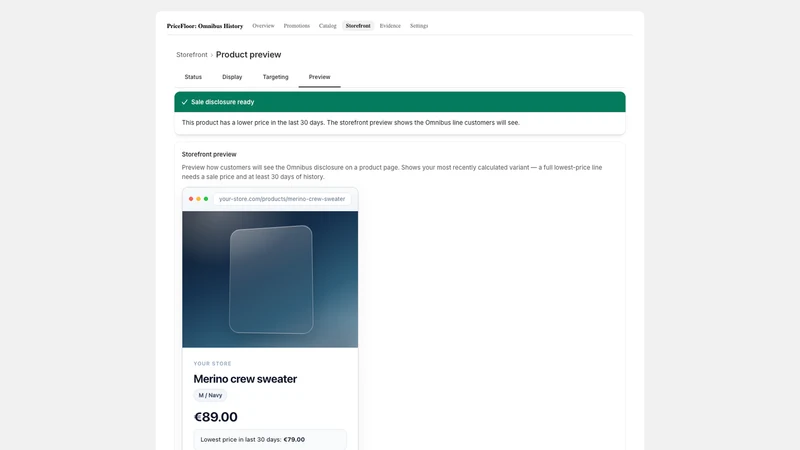The image size is (800, 450).
Task: Switch to the Targeting tab
Action: pyautogui.click(x=276, y=77)
